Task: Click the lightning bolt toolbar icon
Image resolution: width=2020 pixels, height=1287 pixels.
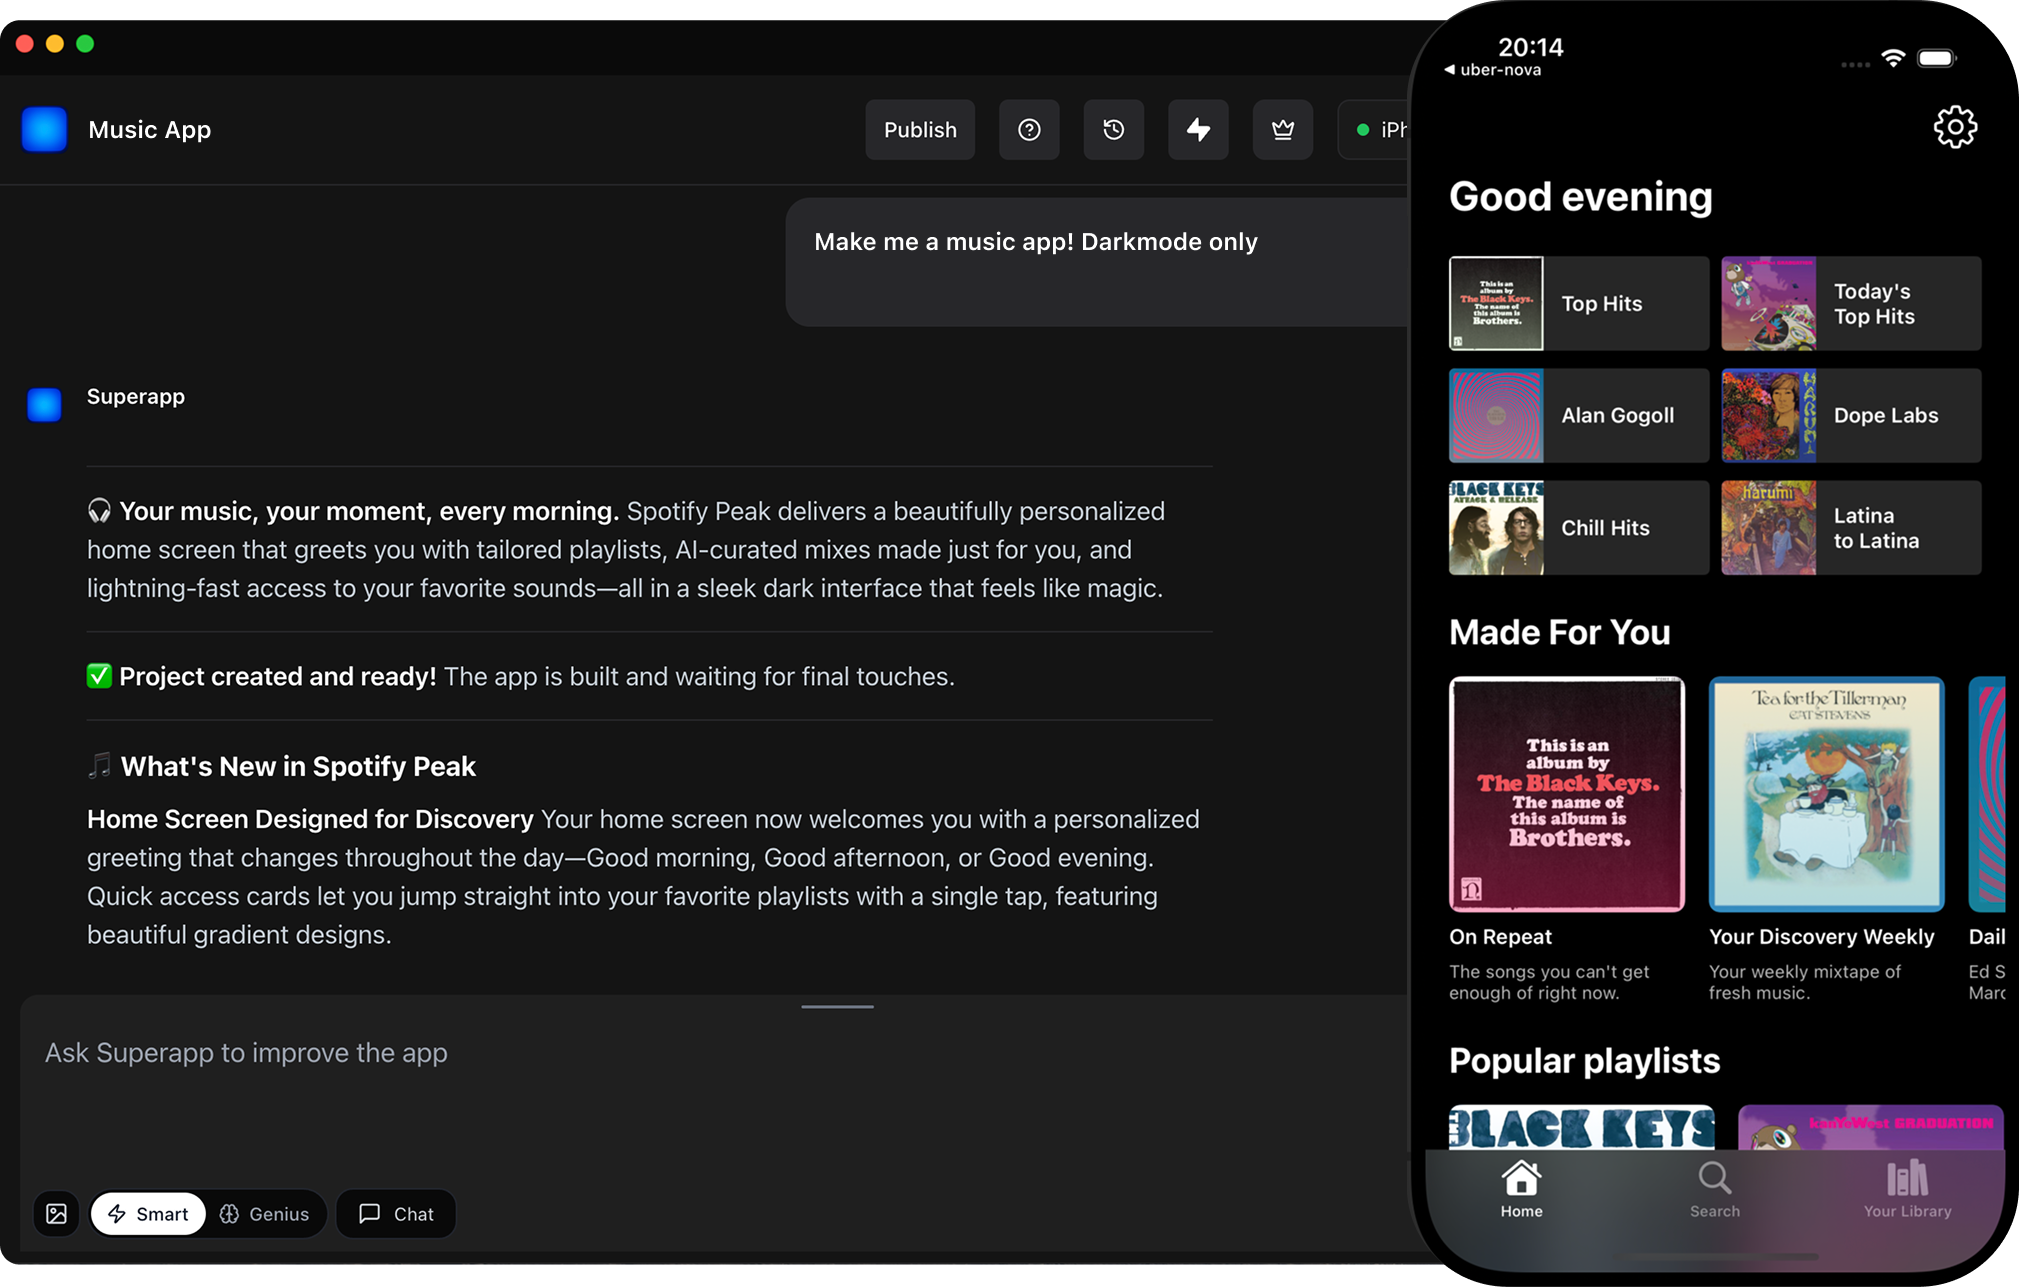Action: coord(1198,130)
